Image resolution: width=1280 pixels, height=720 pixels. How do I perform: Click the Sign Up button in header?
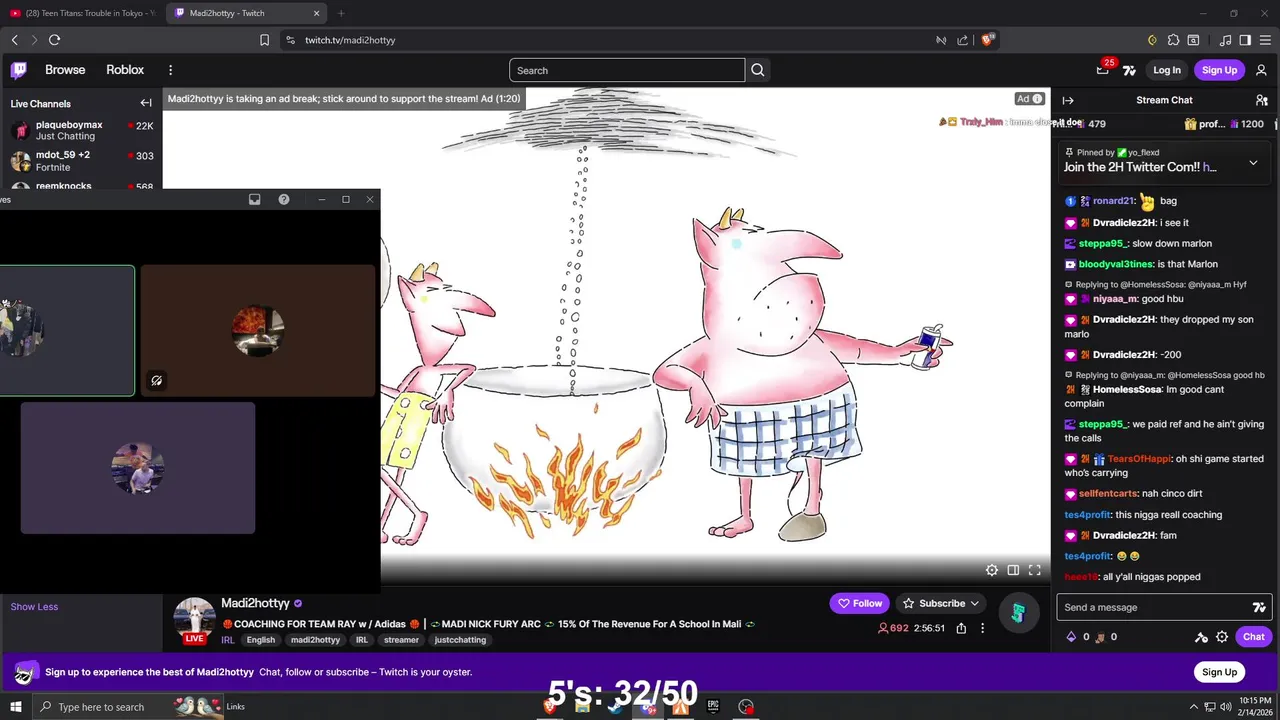point(1219,70)
